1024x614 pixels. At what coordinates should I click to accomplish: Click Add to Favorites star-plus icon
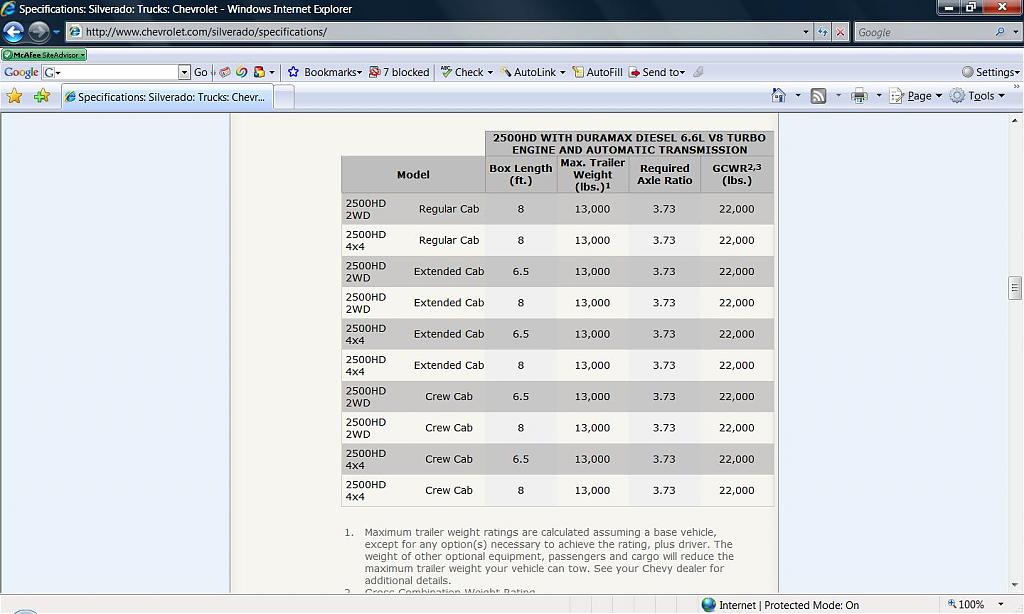coord(41,96)
